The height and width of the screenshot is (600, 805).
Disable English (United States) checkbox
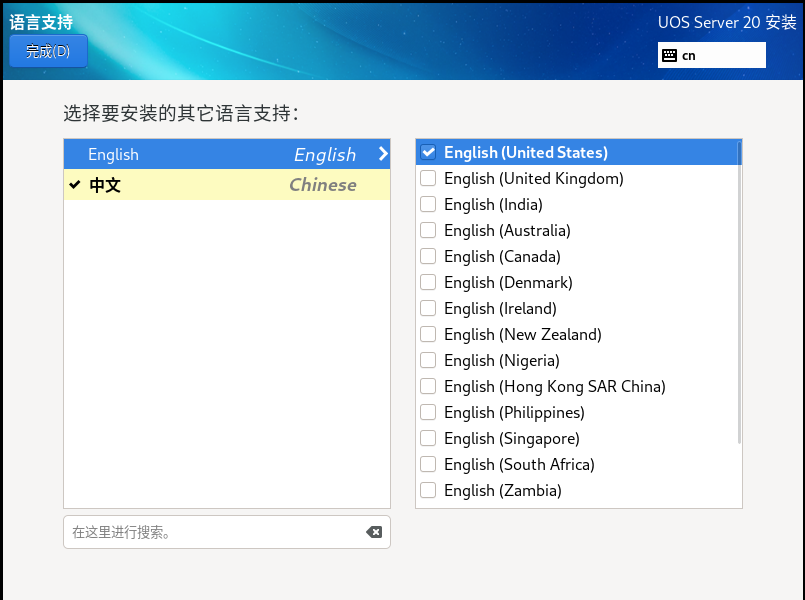(x=428, y=152)
